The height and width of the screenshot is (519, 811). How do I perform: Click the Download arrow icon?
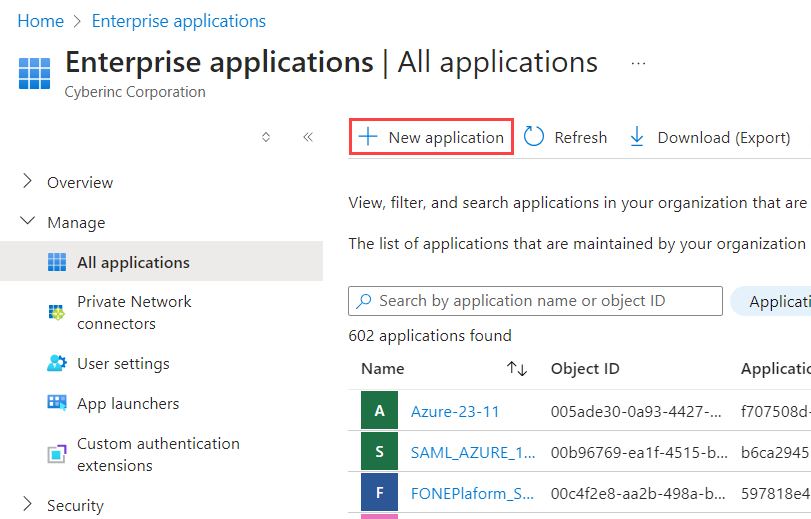pos(637,137)
